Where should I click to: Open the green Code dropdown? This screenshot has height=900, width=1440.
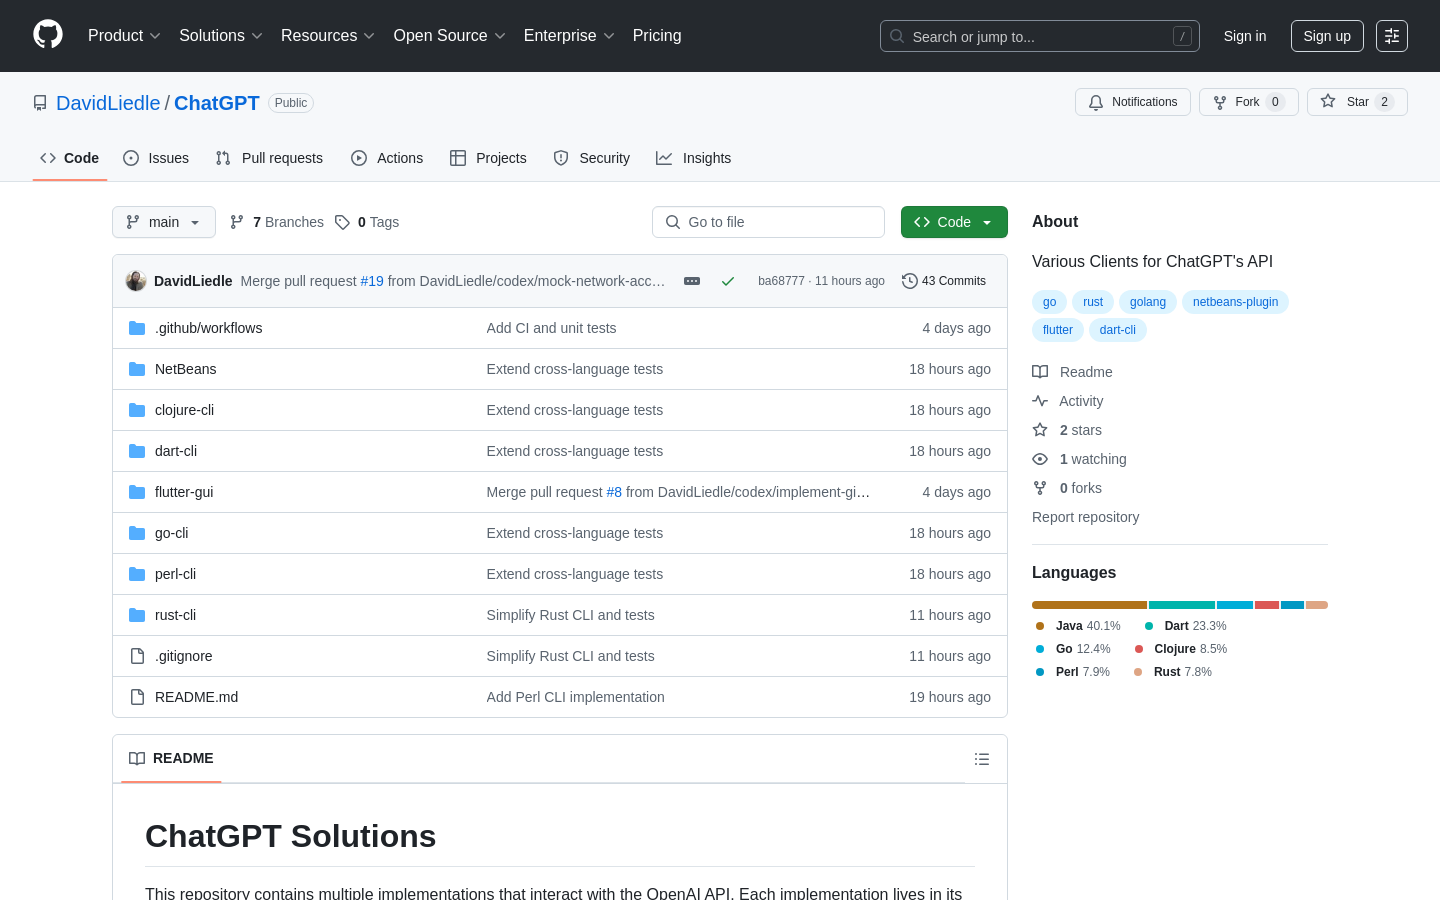coord(954,222)
